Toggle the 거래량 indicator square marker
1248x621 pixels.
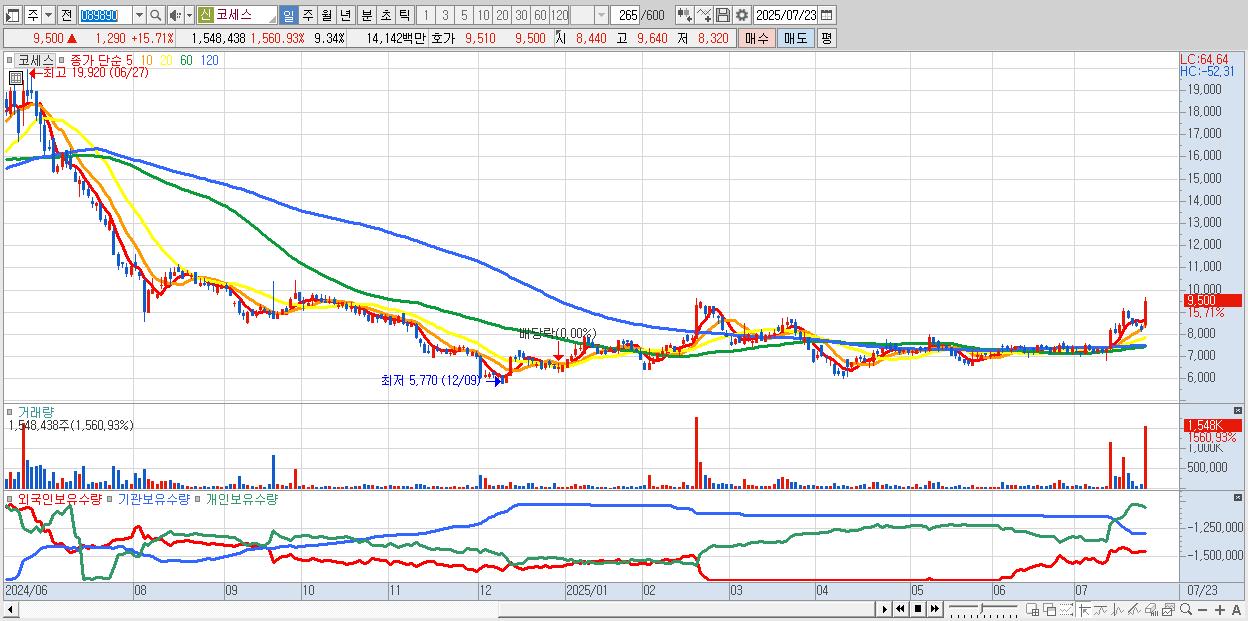[11, 410]
